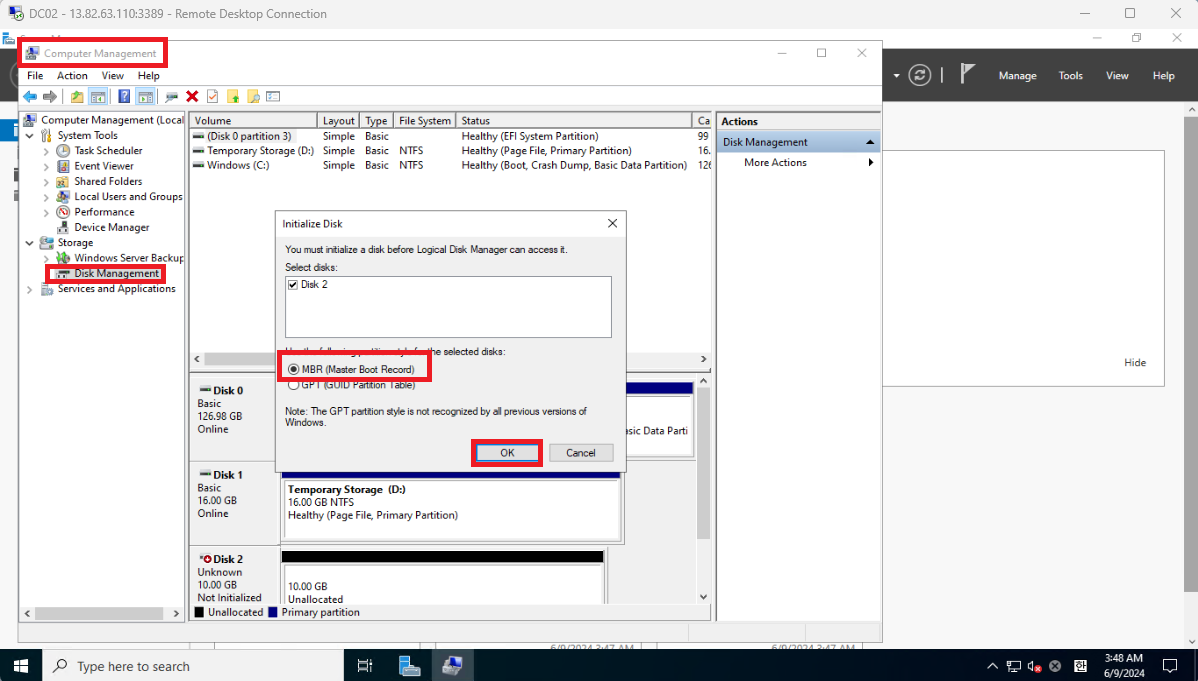This screenshot has height=681, width=1198.
Task: Select Local Users and Groups node
Action: point(128,196)
